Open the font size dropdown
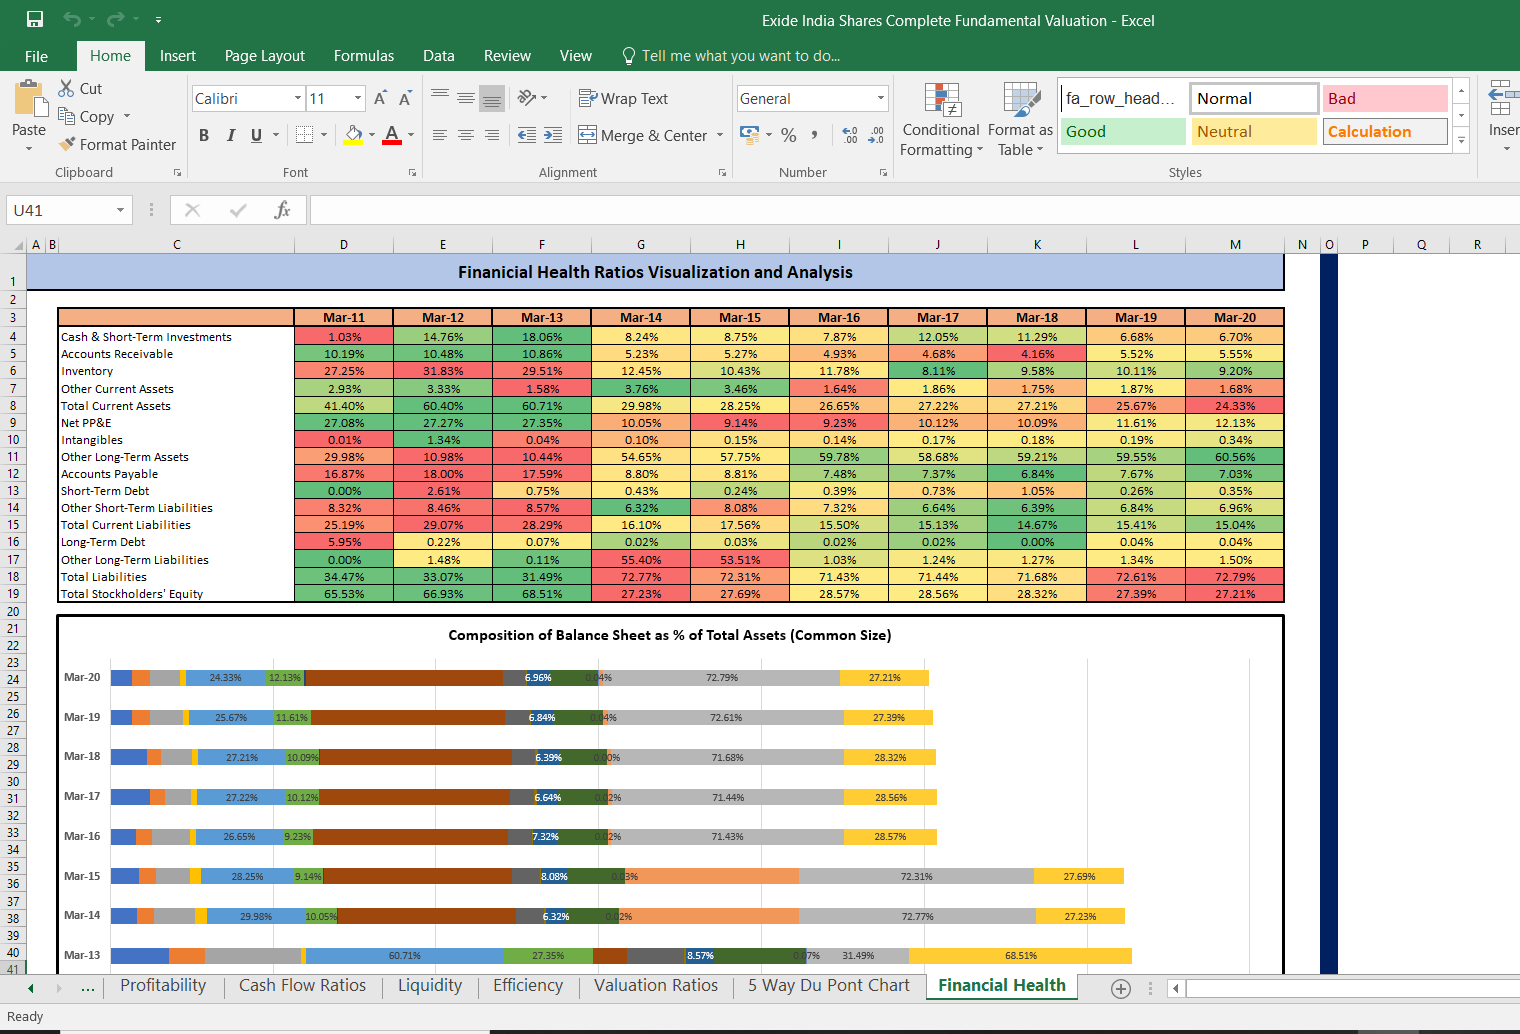Screen dimensions: 1520x1034 pos(358,98)
